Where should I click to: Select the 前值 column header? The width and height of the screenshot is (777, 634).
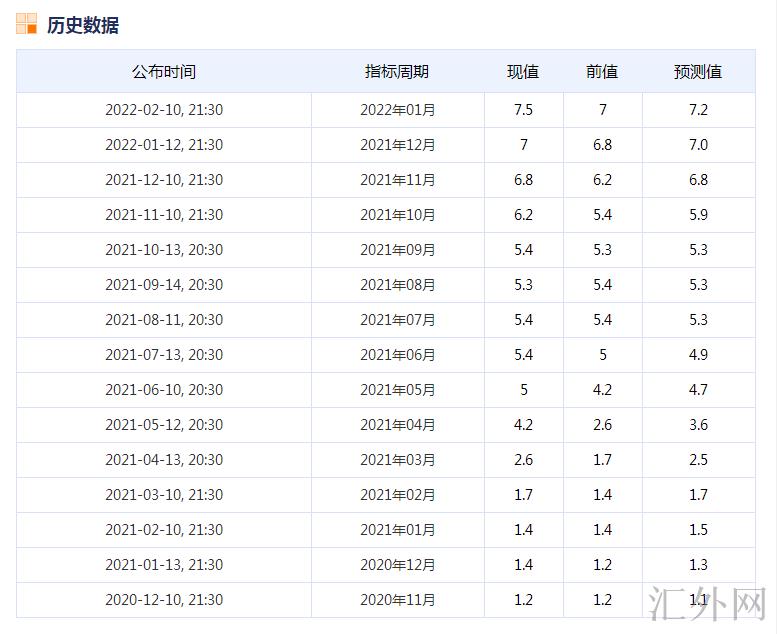pyautogui.click(x=602, y=72)
